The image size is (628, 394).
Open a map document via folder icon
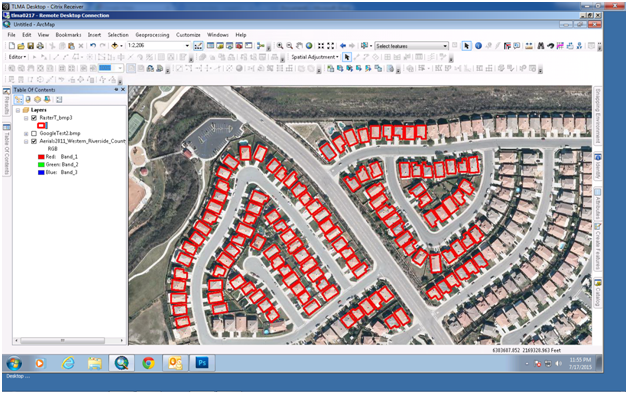point(21,46)
